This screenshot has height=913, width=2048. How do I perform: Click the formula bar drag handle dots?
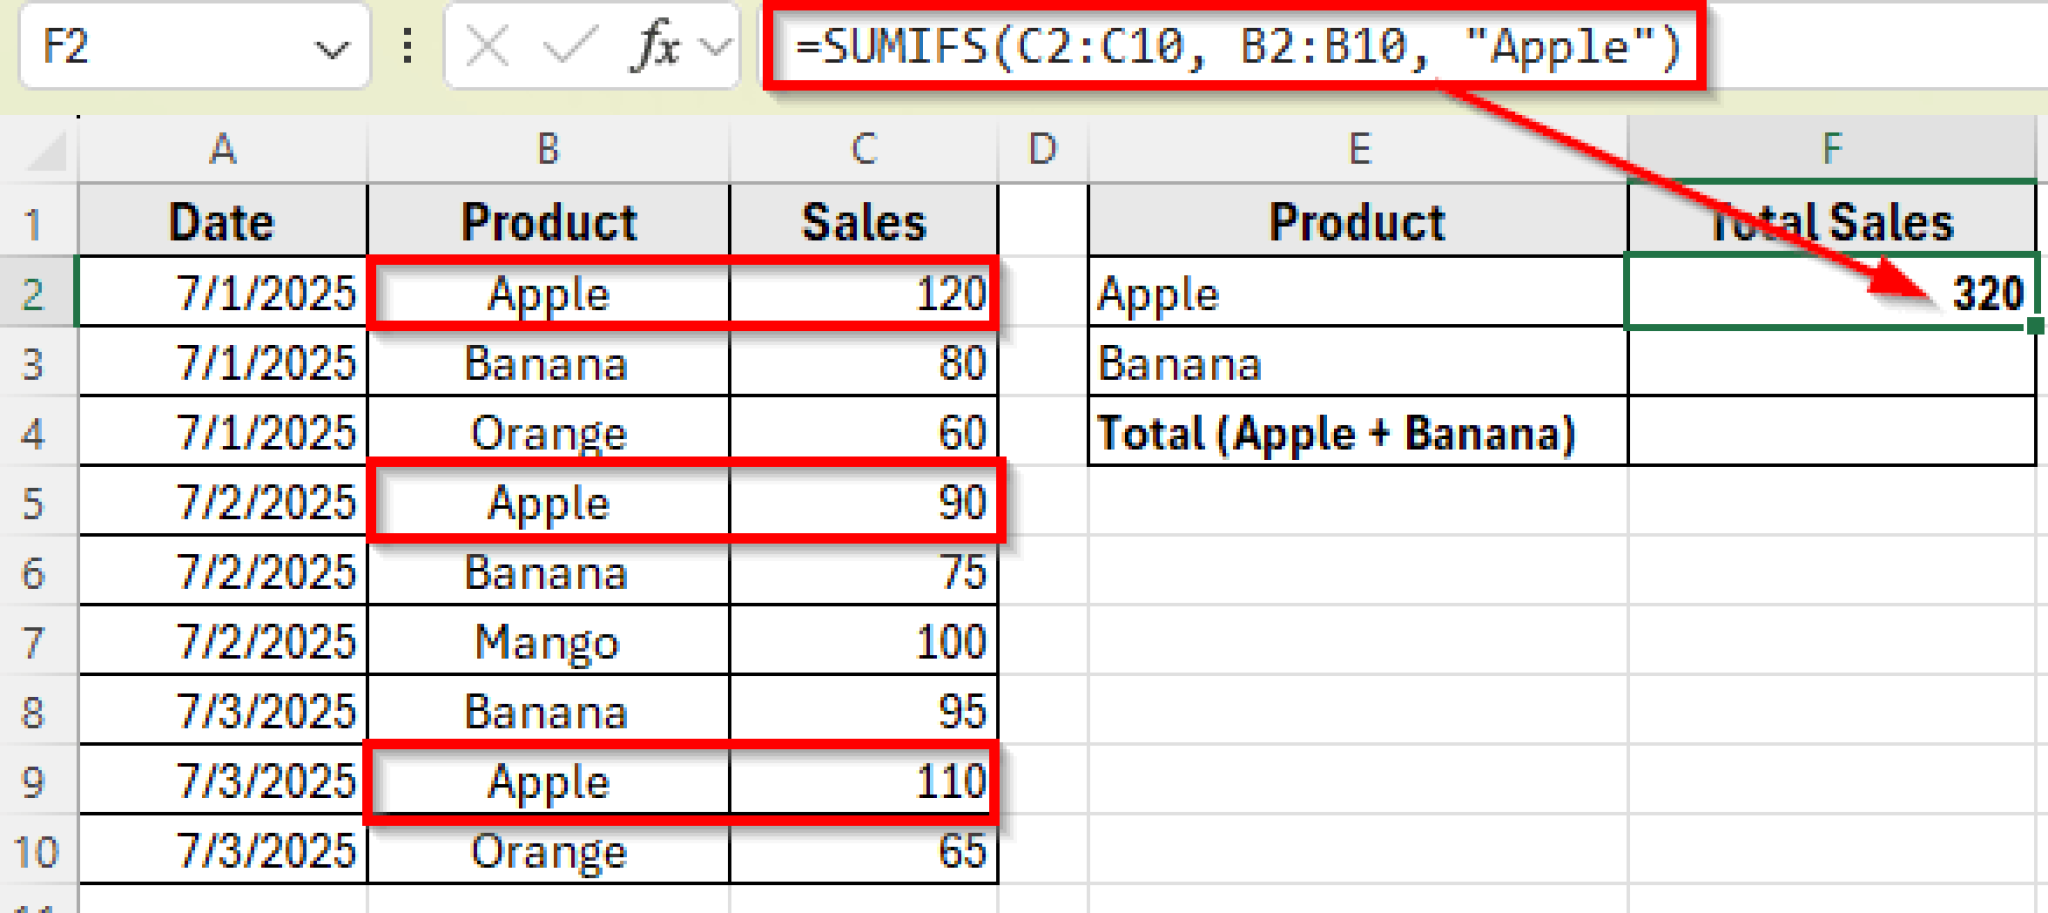(407, 46)
